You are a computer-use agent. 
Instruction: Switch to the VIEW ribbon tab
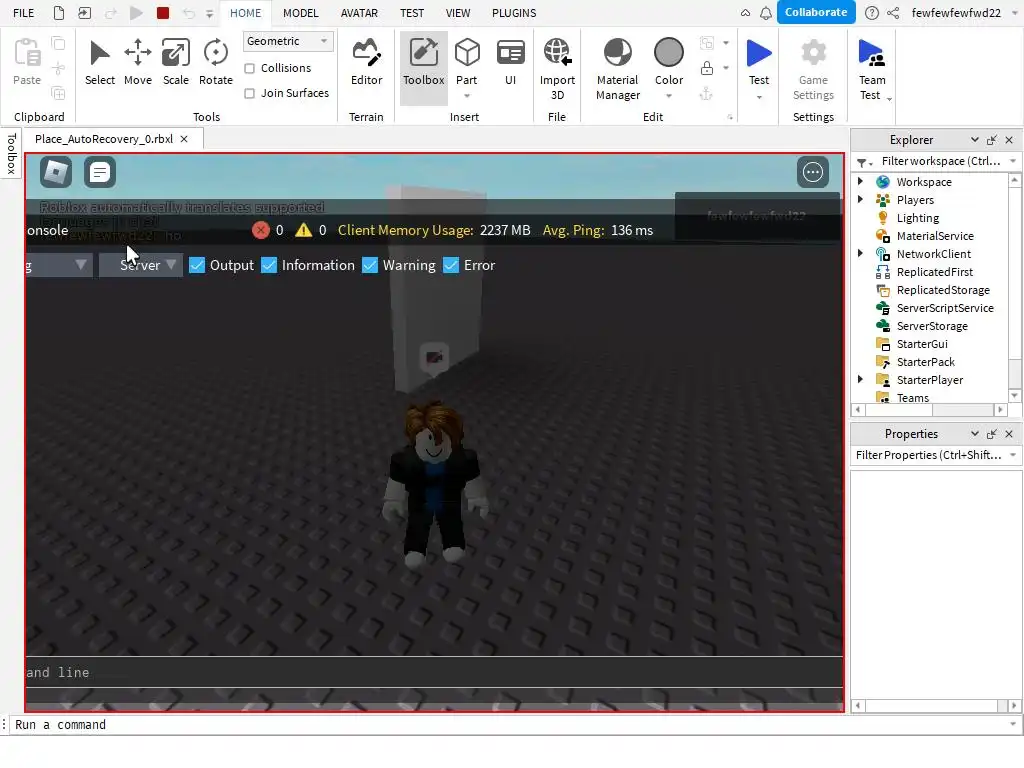[x=458, y=13]
